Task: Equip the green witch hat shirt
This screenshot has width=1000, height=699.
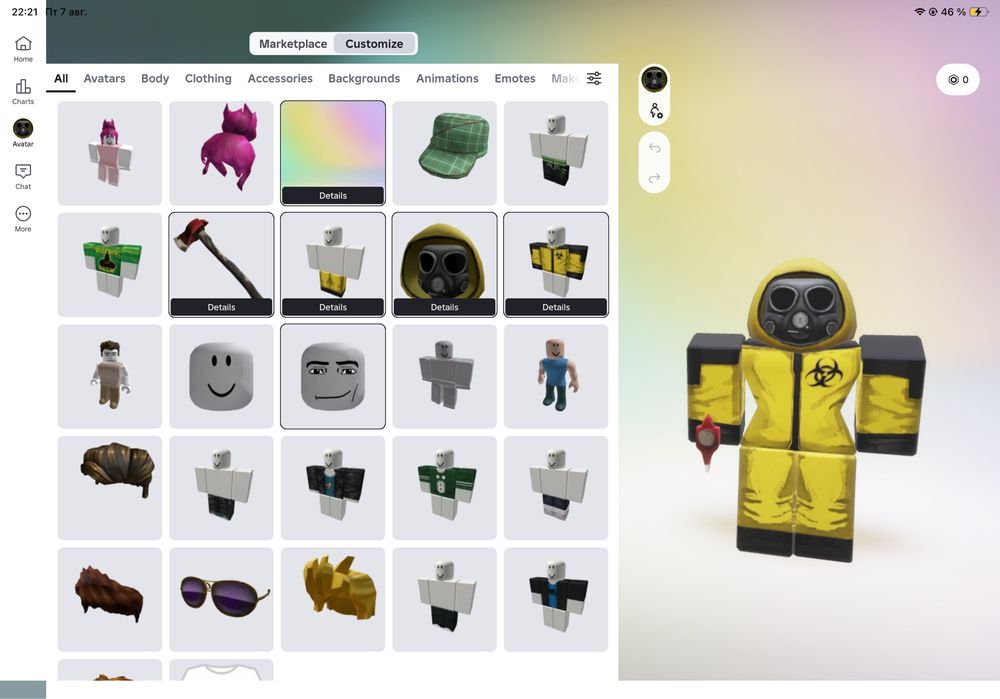Action: click(x=110, y=265)
